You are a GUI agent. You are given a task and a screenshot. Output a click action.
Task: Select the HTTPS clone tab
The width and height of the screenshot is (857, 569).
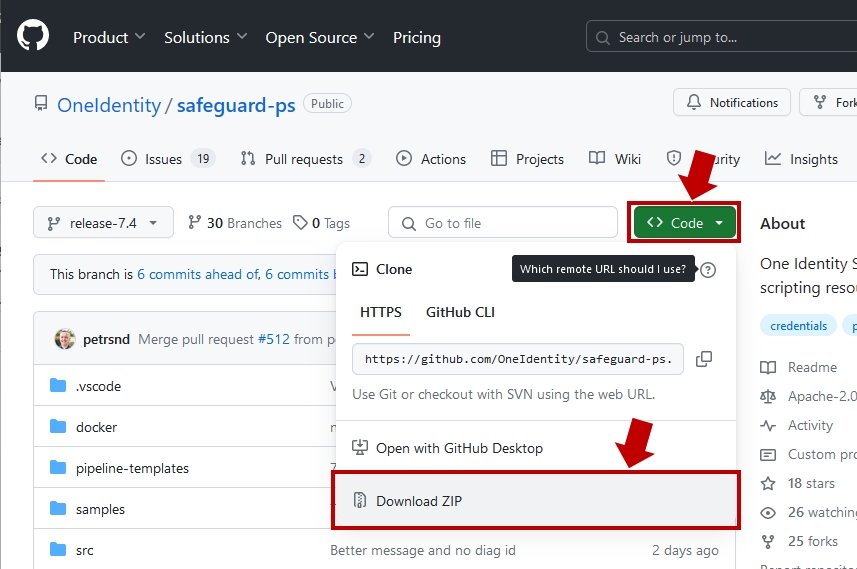(x=381, y=312)
